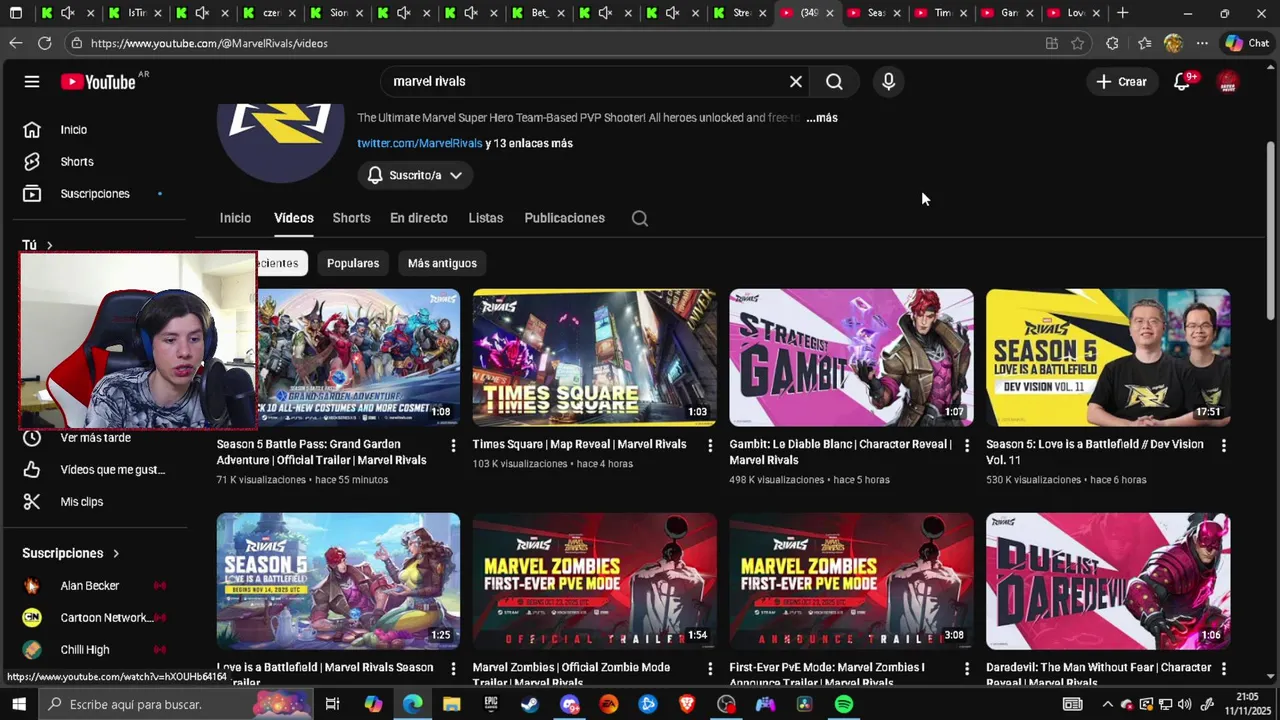Open Marvel Zombies Official Trailer thumbnail
1280x720 pixels.
click(594, 582)
